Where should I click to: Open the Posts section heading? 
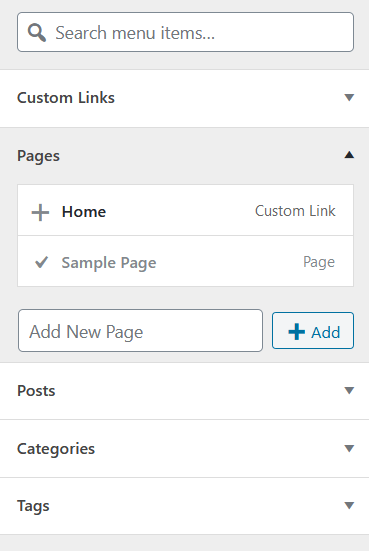36,391
